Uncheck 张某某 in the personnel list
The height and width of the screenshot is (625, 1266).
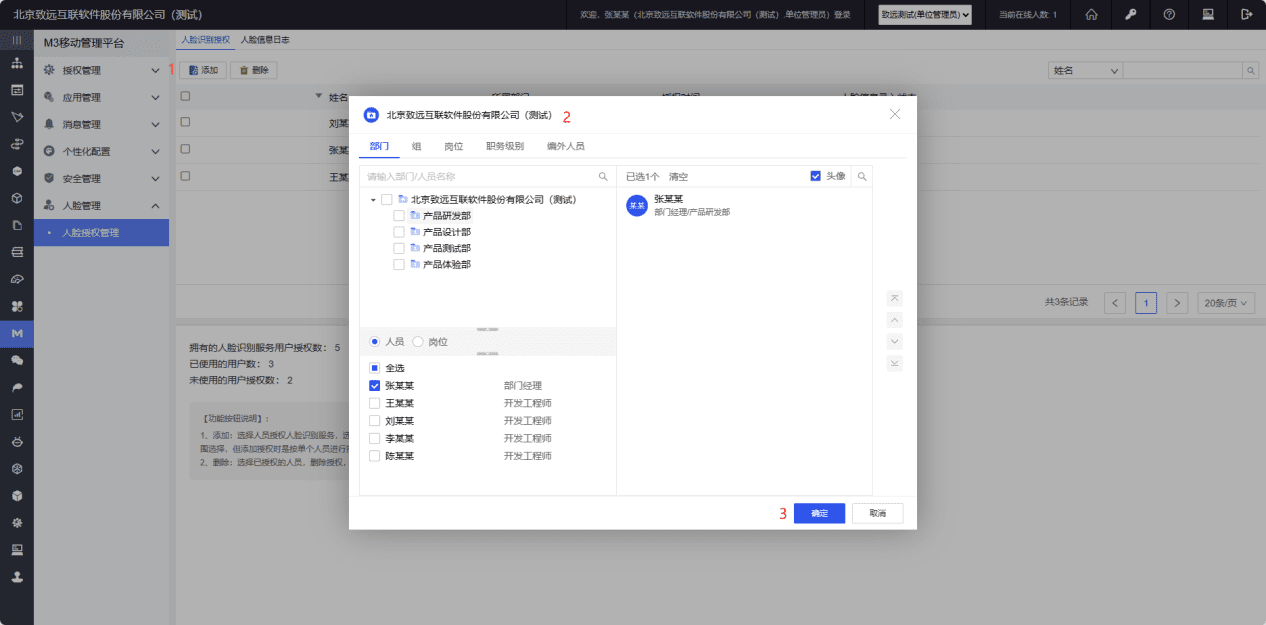pyautogui.click(x=374, y=386)
